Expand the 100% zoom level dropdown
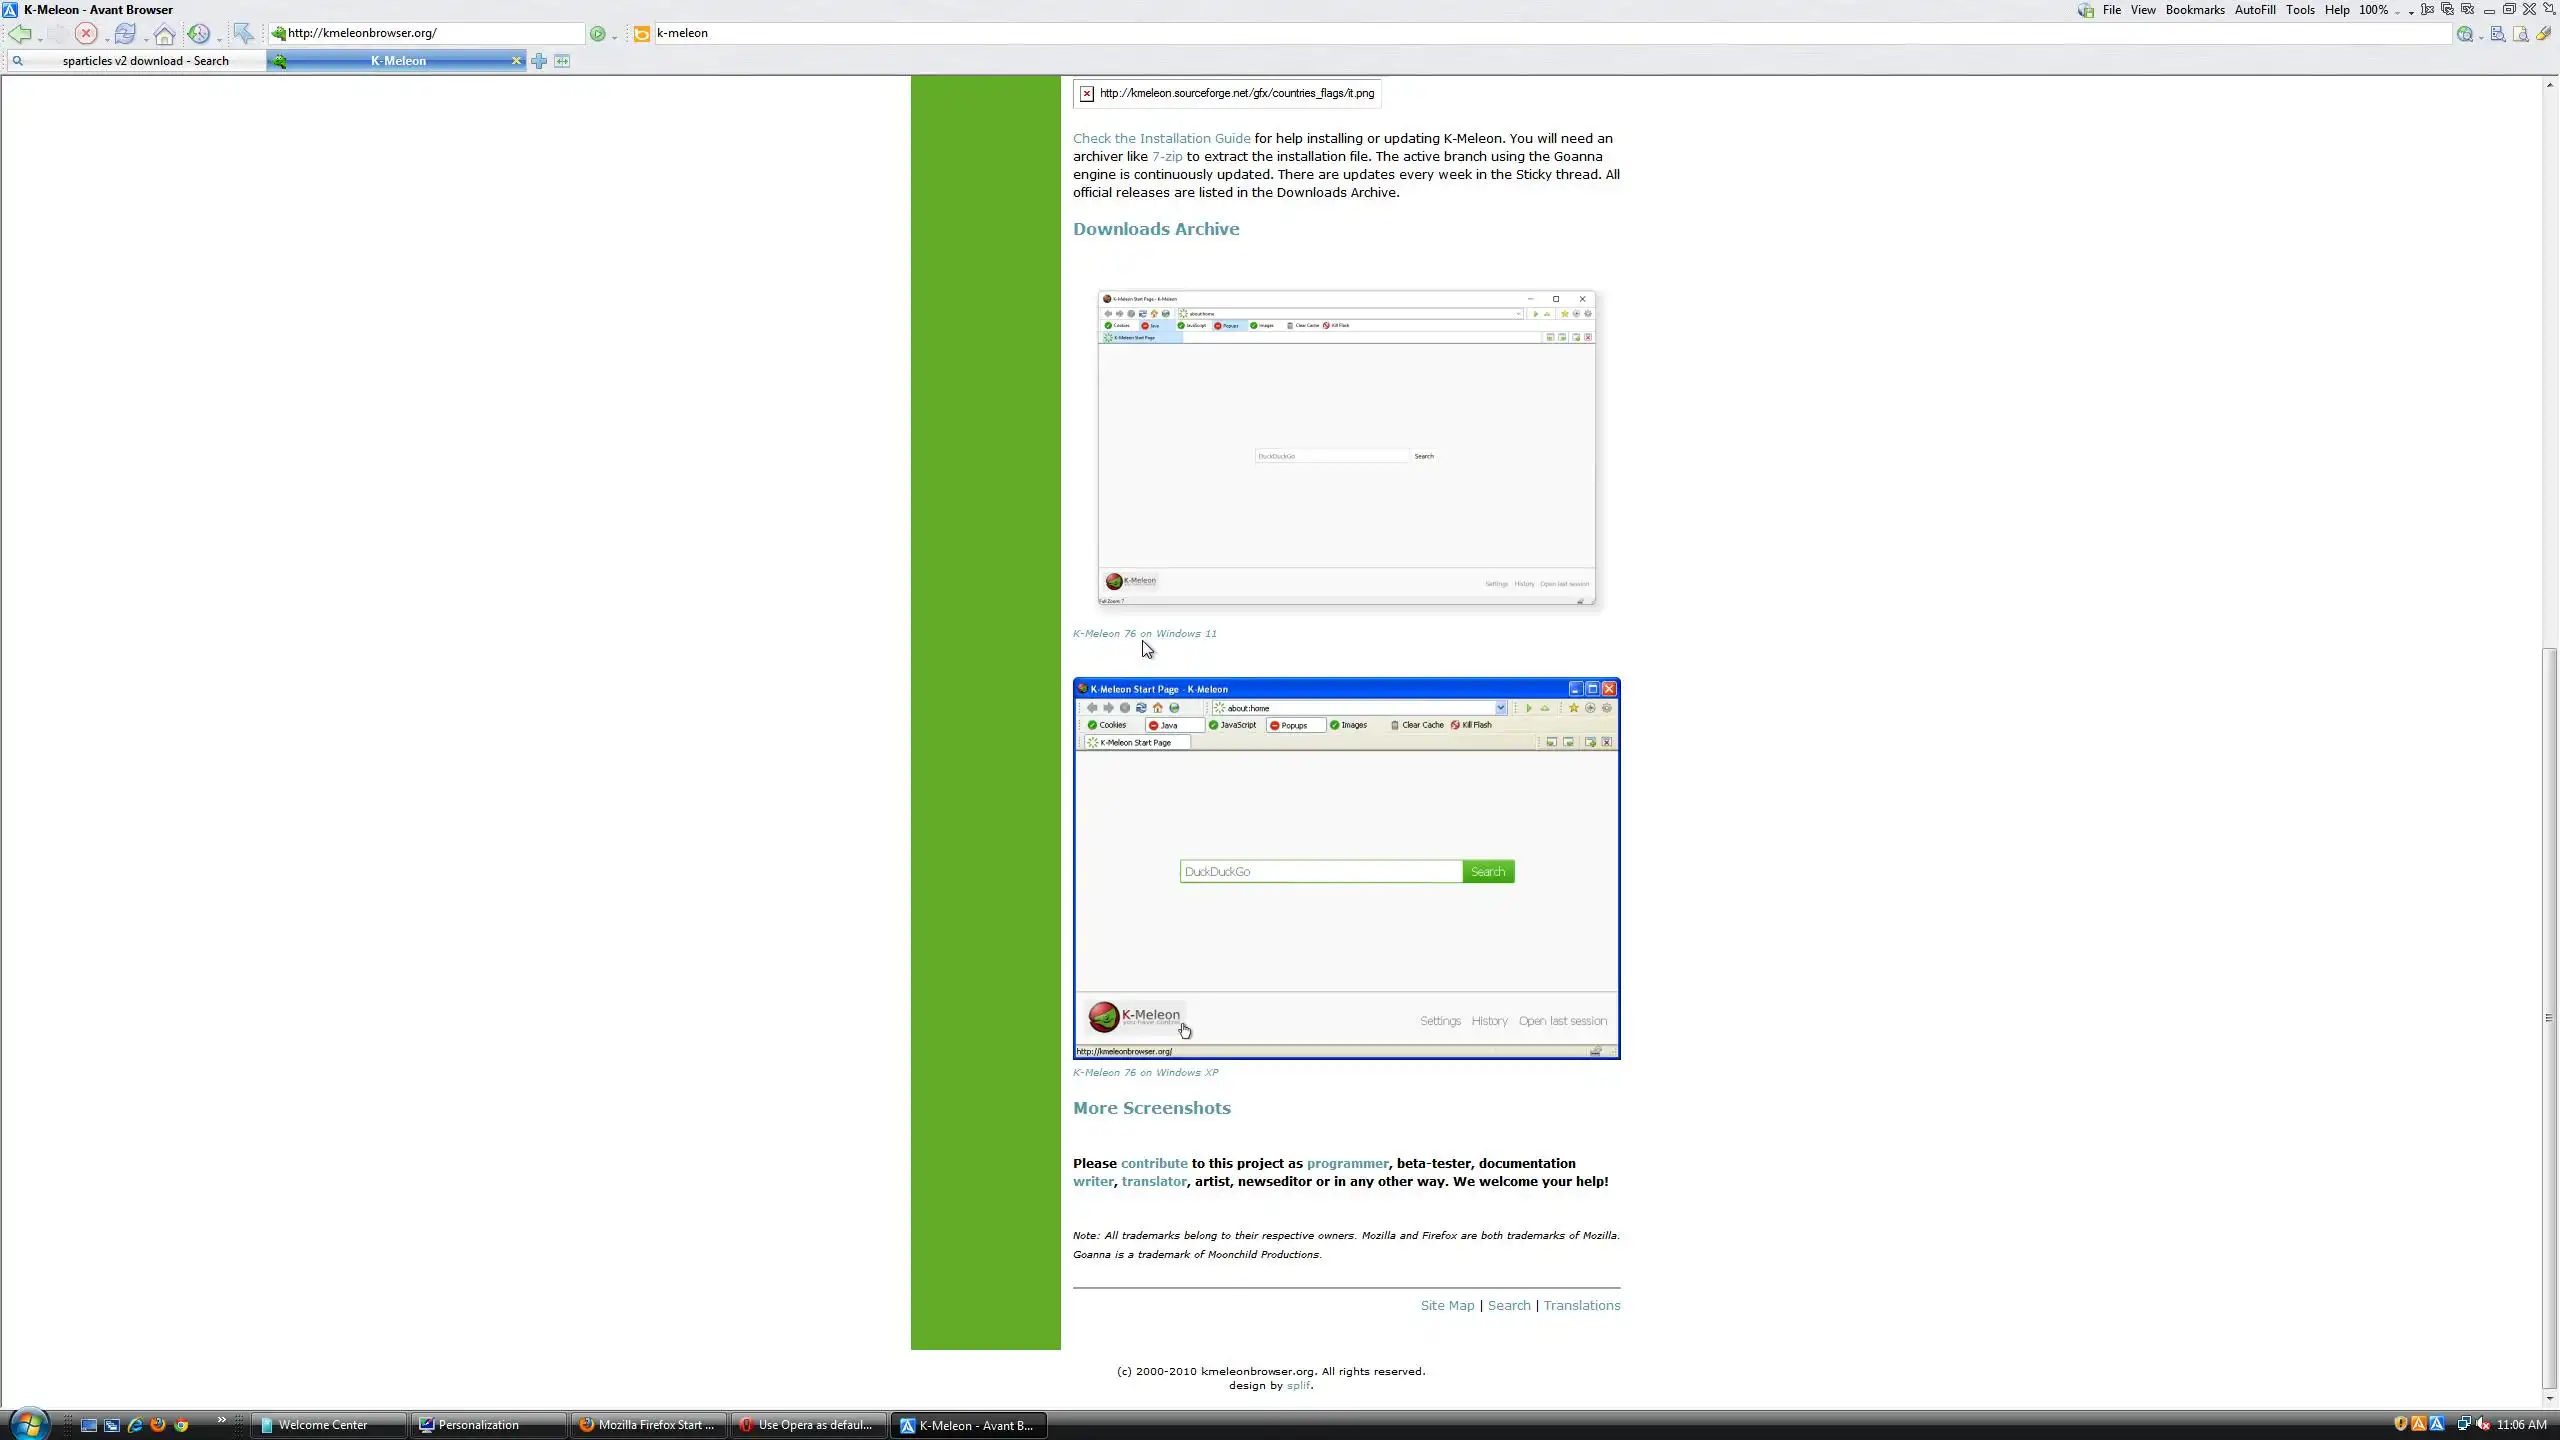This screenshot has height=1440, width=2560. tap(2397, 11)
